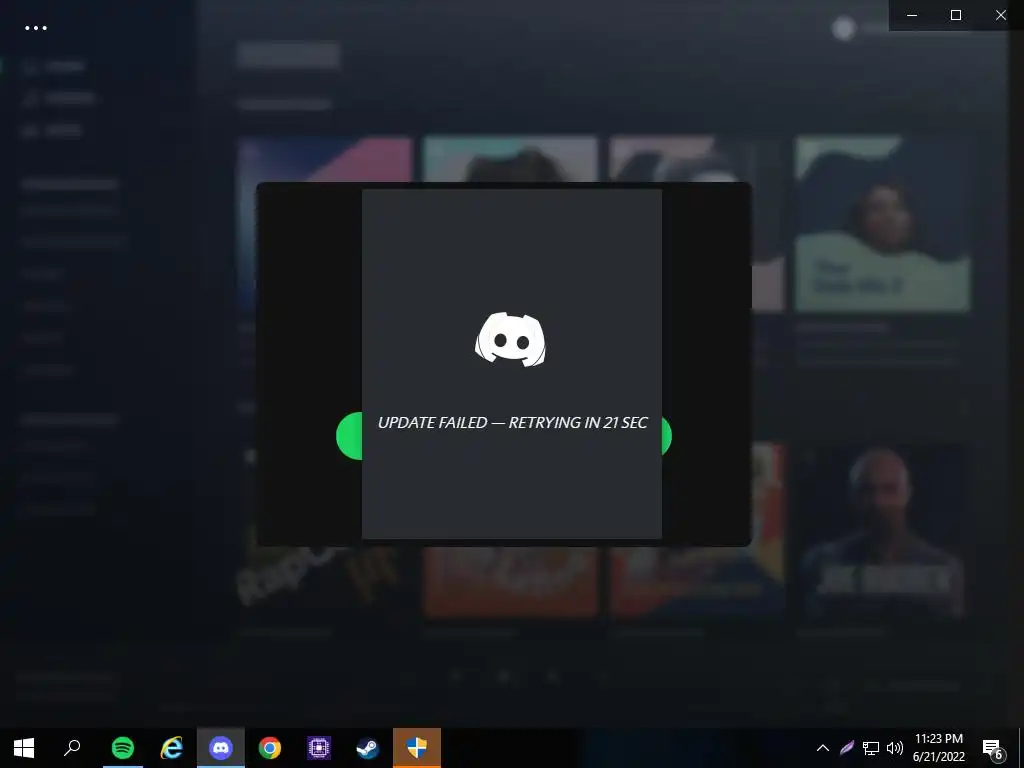This screenshot has height=768, width=1024.
Task: Open network status tray icon
Action: [871, 748]
